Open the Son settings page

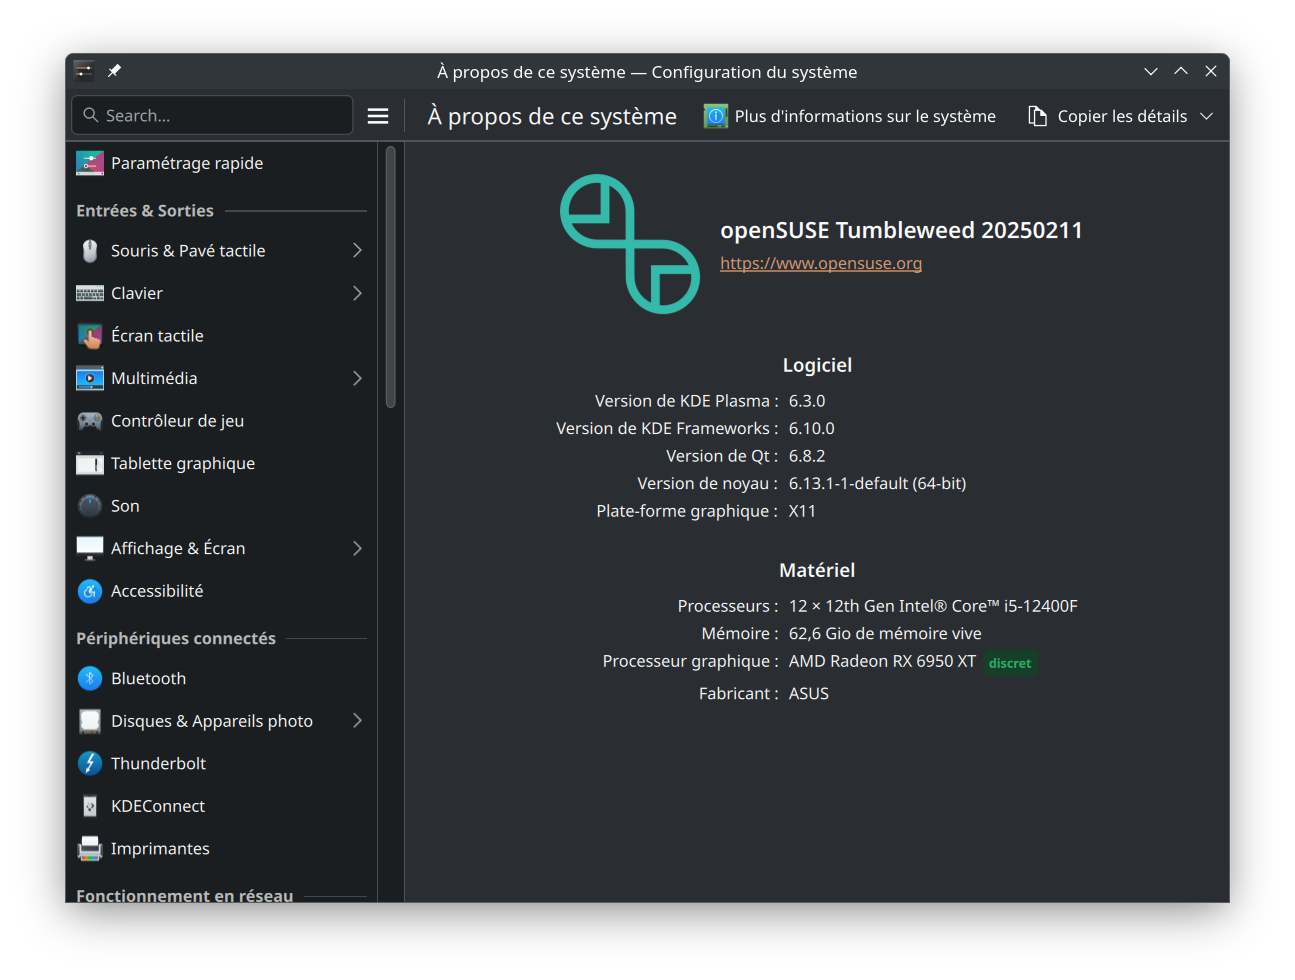[x=221, y=506]
